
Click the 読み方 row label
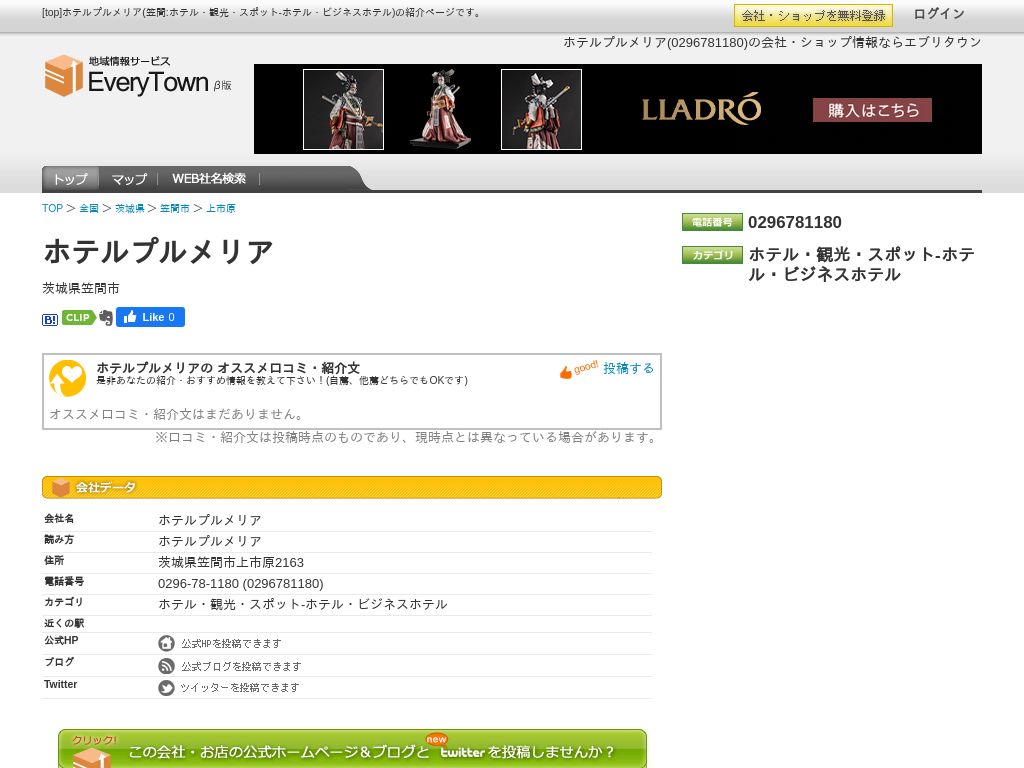[59, 539]
